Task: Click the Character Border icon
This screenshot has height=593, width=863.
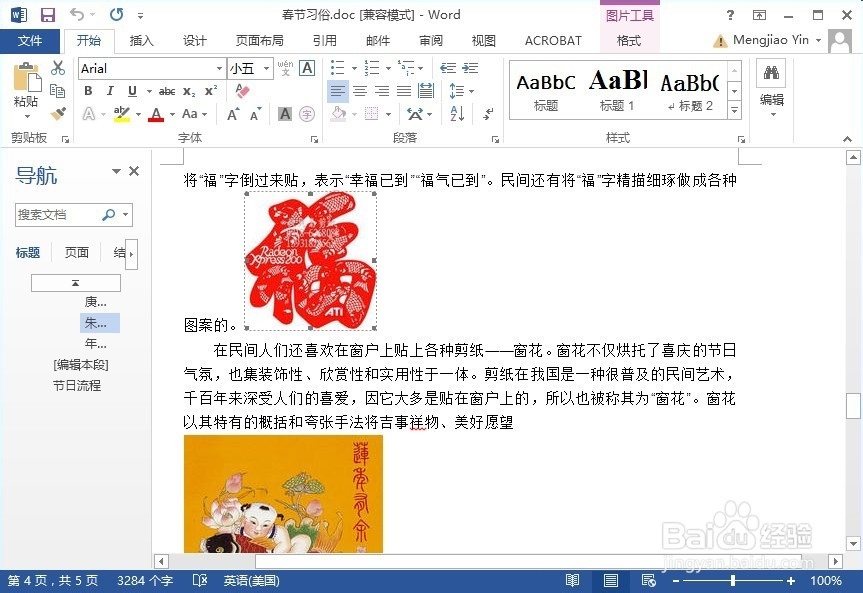Action: 307,68
